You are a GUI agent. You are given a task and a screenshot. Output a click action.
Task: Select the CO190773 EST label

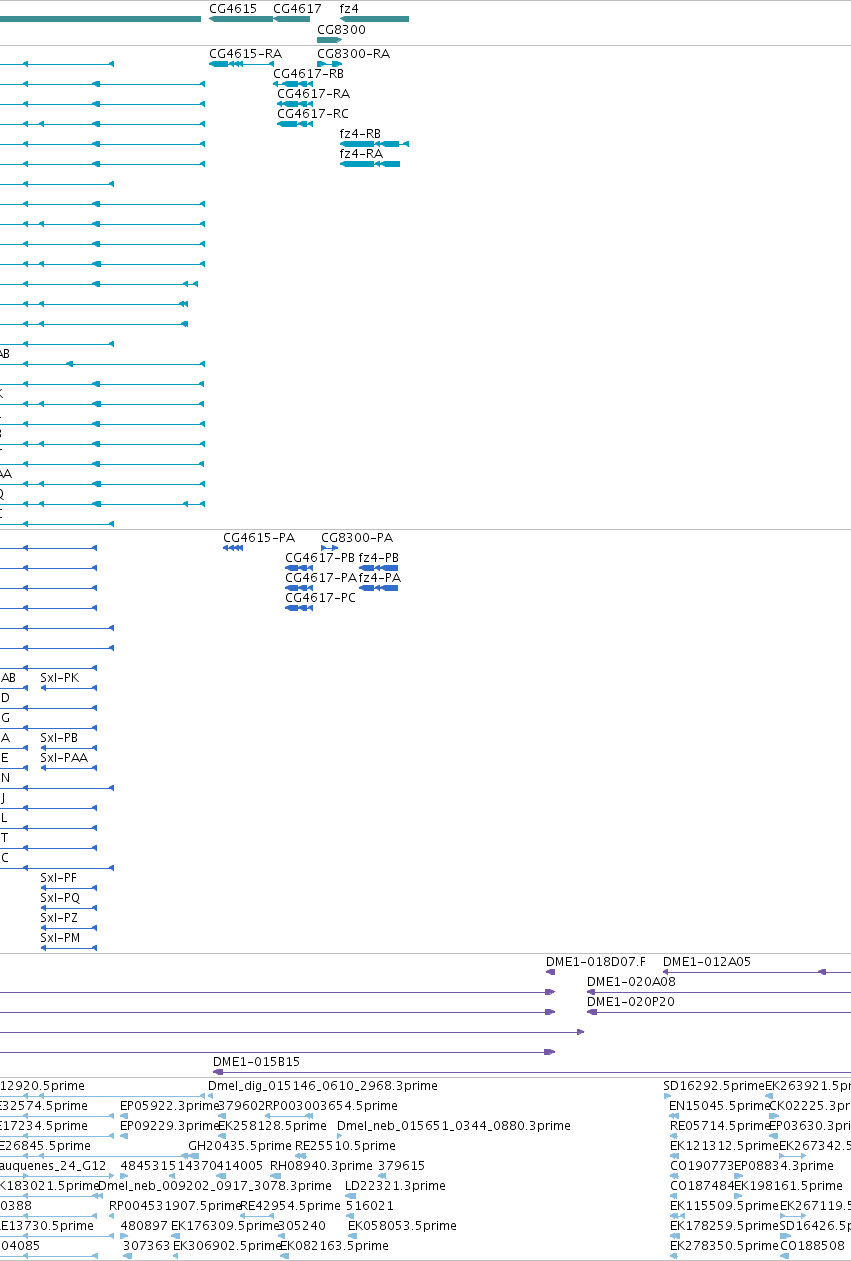pyautogui.click(x=702, y=1166)
